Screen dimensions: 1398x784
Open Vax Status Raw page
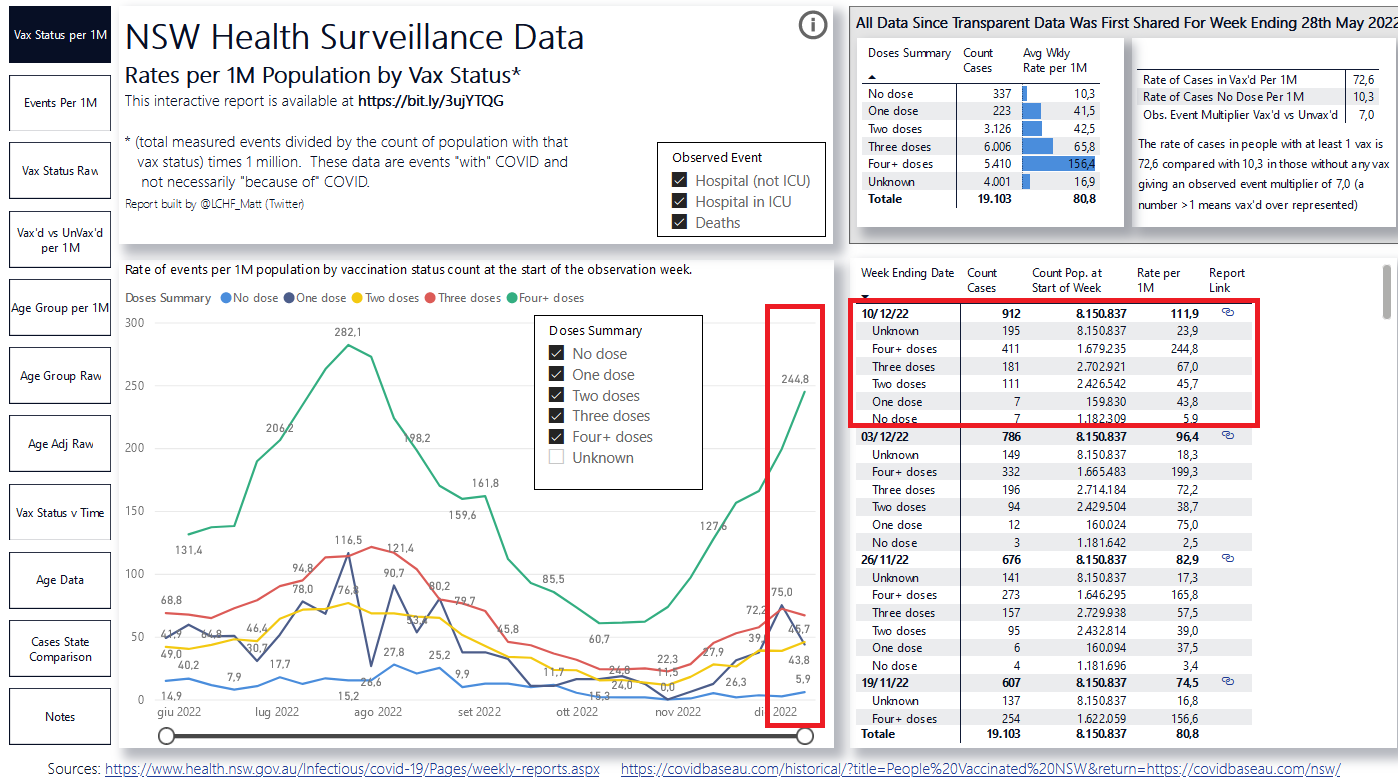(x=60, y=171)
